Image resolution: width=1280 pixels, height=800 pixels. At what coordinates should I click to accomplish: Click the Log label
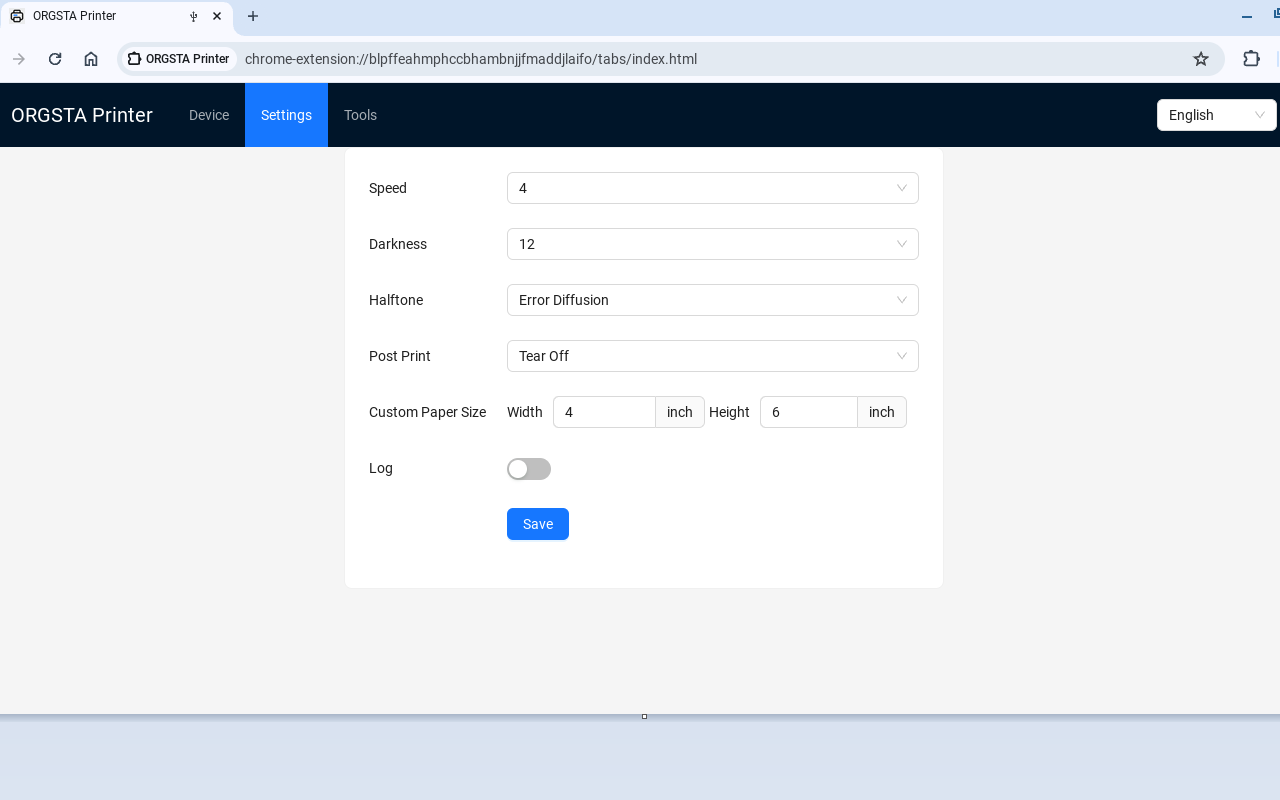point(381,468)
